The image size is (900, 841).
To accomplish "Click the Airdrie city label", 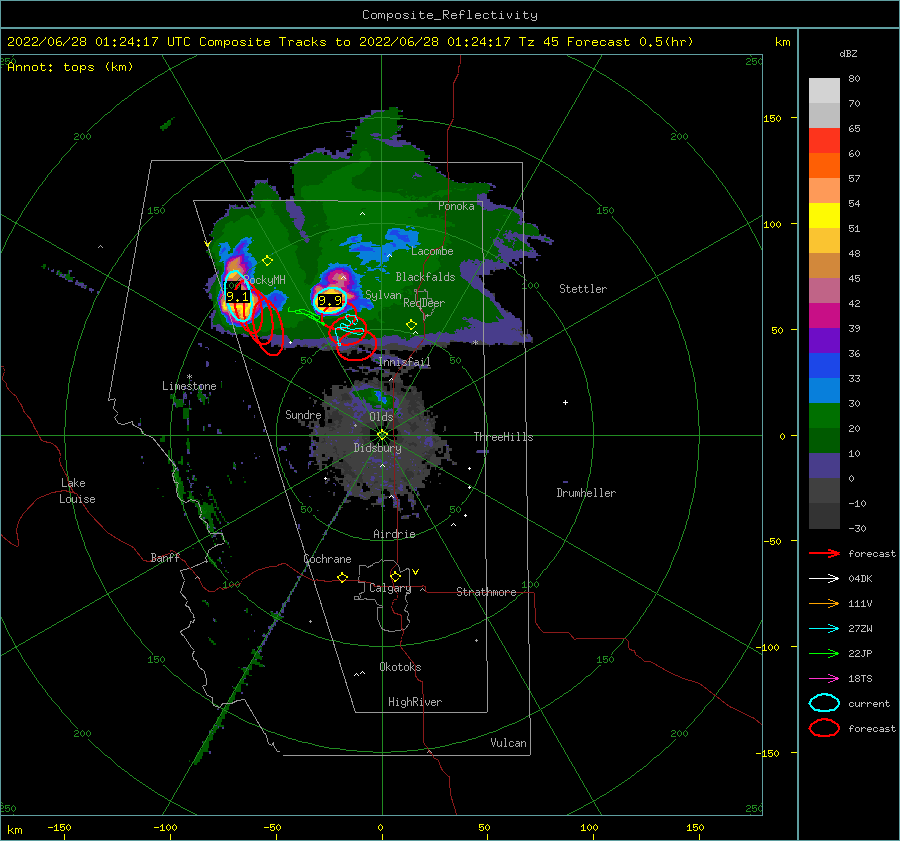I will (394, 534).
